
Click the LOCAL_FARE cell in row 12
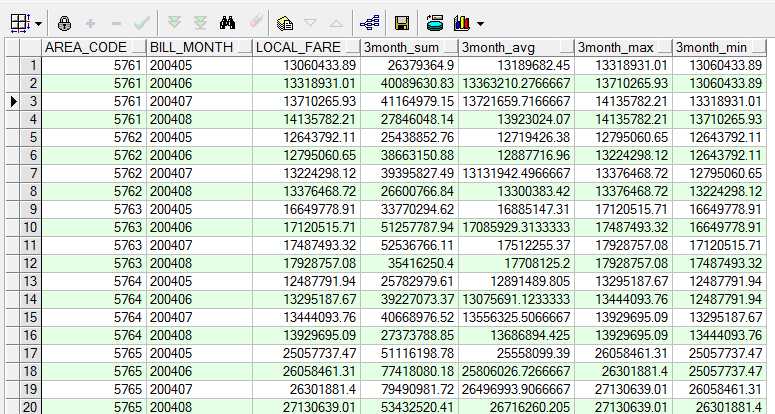[306, 263]
